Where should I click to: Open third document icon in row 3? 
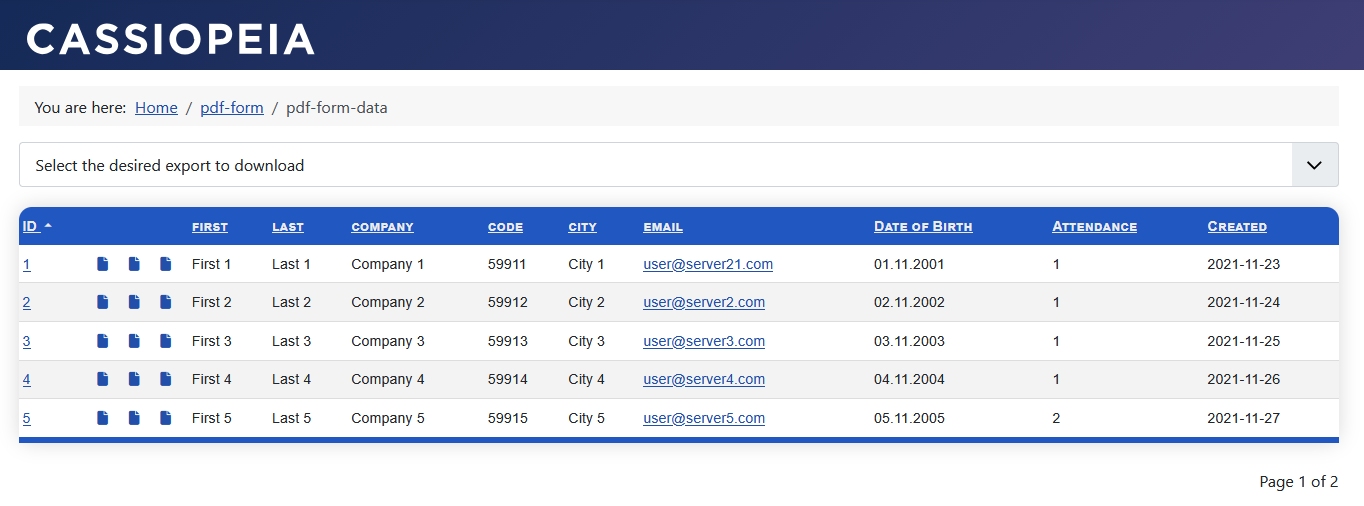click(x=166, y=341)
